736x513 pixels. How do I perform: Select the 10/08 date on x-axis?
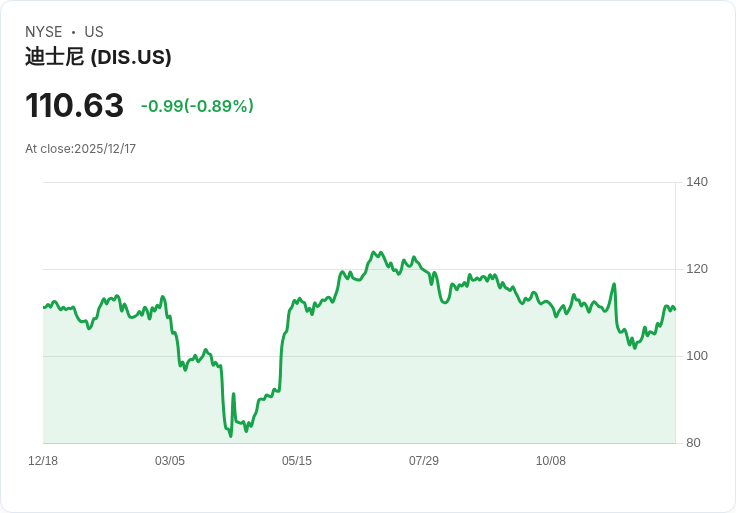(x=551, y=461)
